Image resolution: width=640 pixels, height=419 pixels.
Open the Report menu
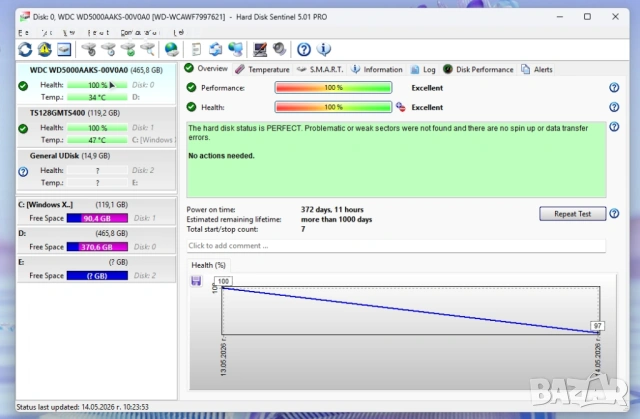[98, 33]
